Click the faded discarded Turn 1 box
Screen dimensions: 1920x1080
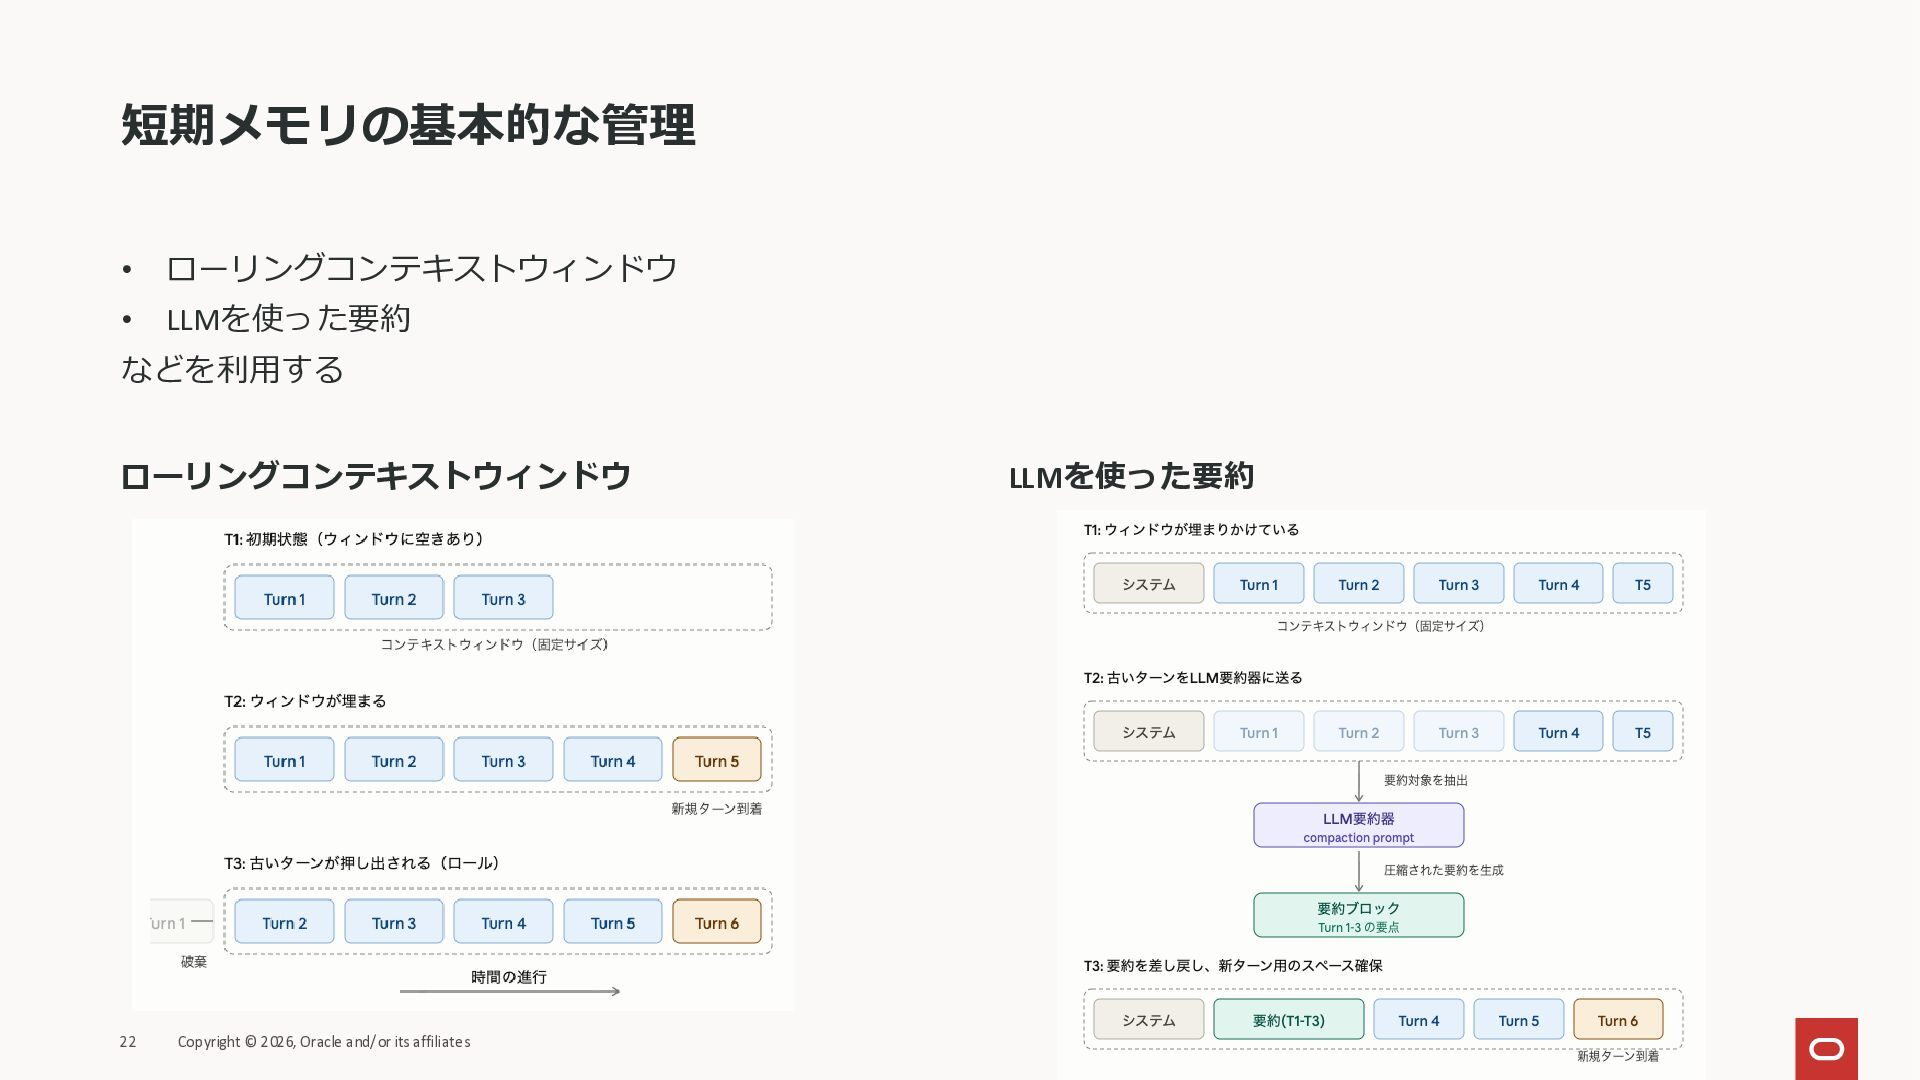click(x=181, y=922)
